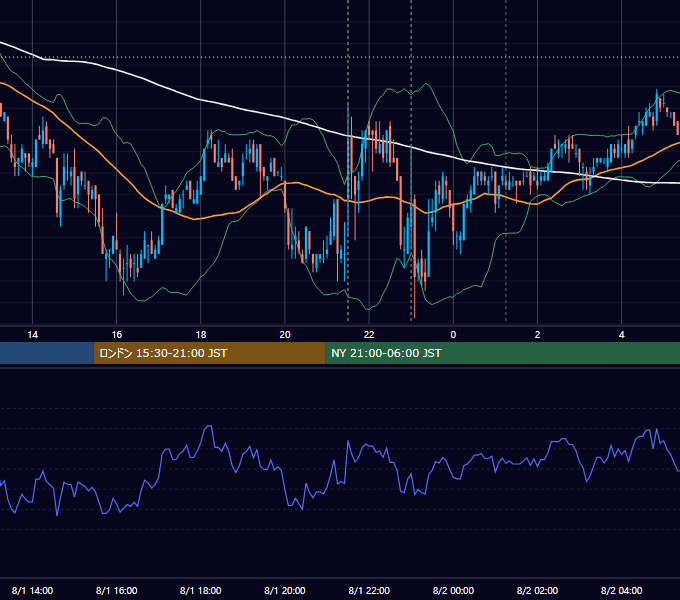The image size is (680, 600).
Task: Click the NY 21:00-06:00 JST session bar
Action: point(503,353)
